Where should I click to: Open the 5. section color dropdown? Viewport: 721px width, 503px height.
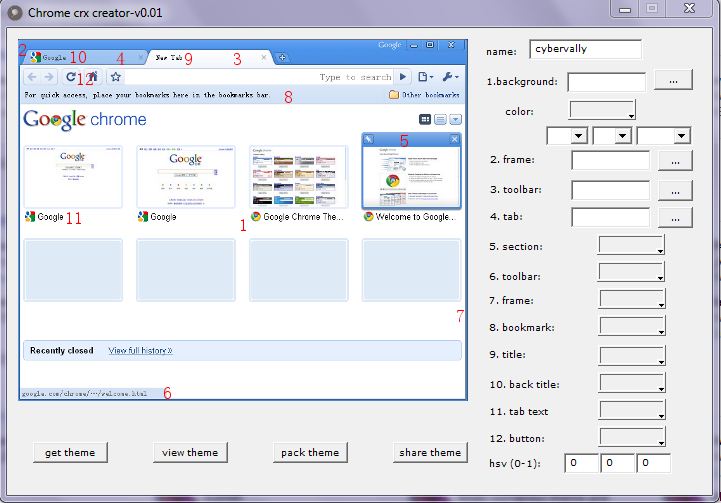click(631, 245)
